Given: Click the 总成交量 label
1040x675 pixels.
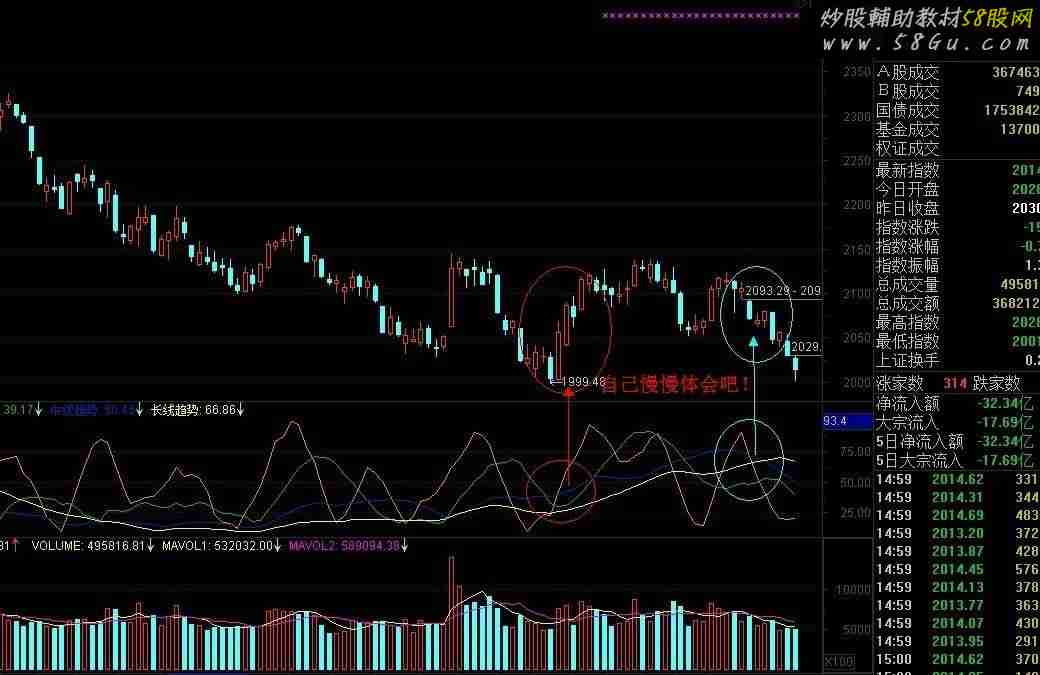Looking at the screenshot, I should [x=908, y=285].
